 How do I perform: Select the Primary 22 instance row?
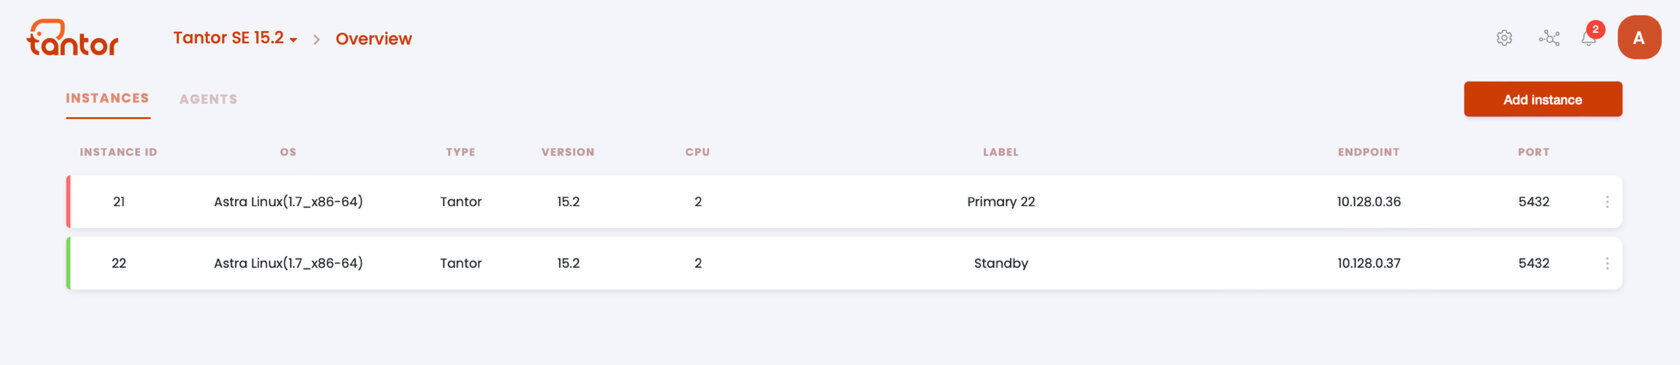pyautogui.click(x=844, y=202)
